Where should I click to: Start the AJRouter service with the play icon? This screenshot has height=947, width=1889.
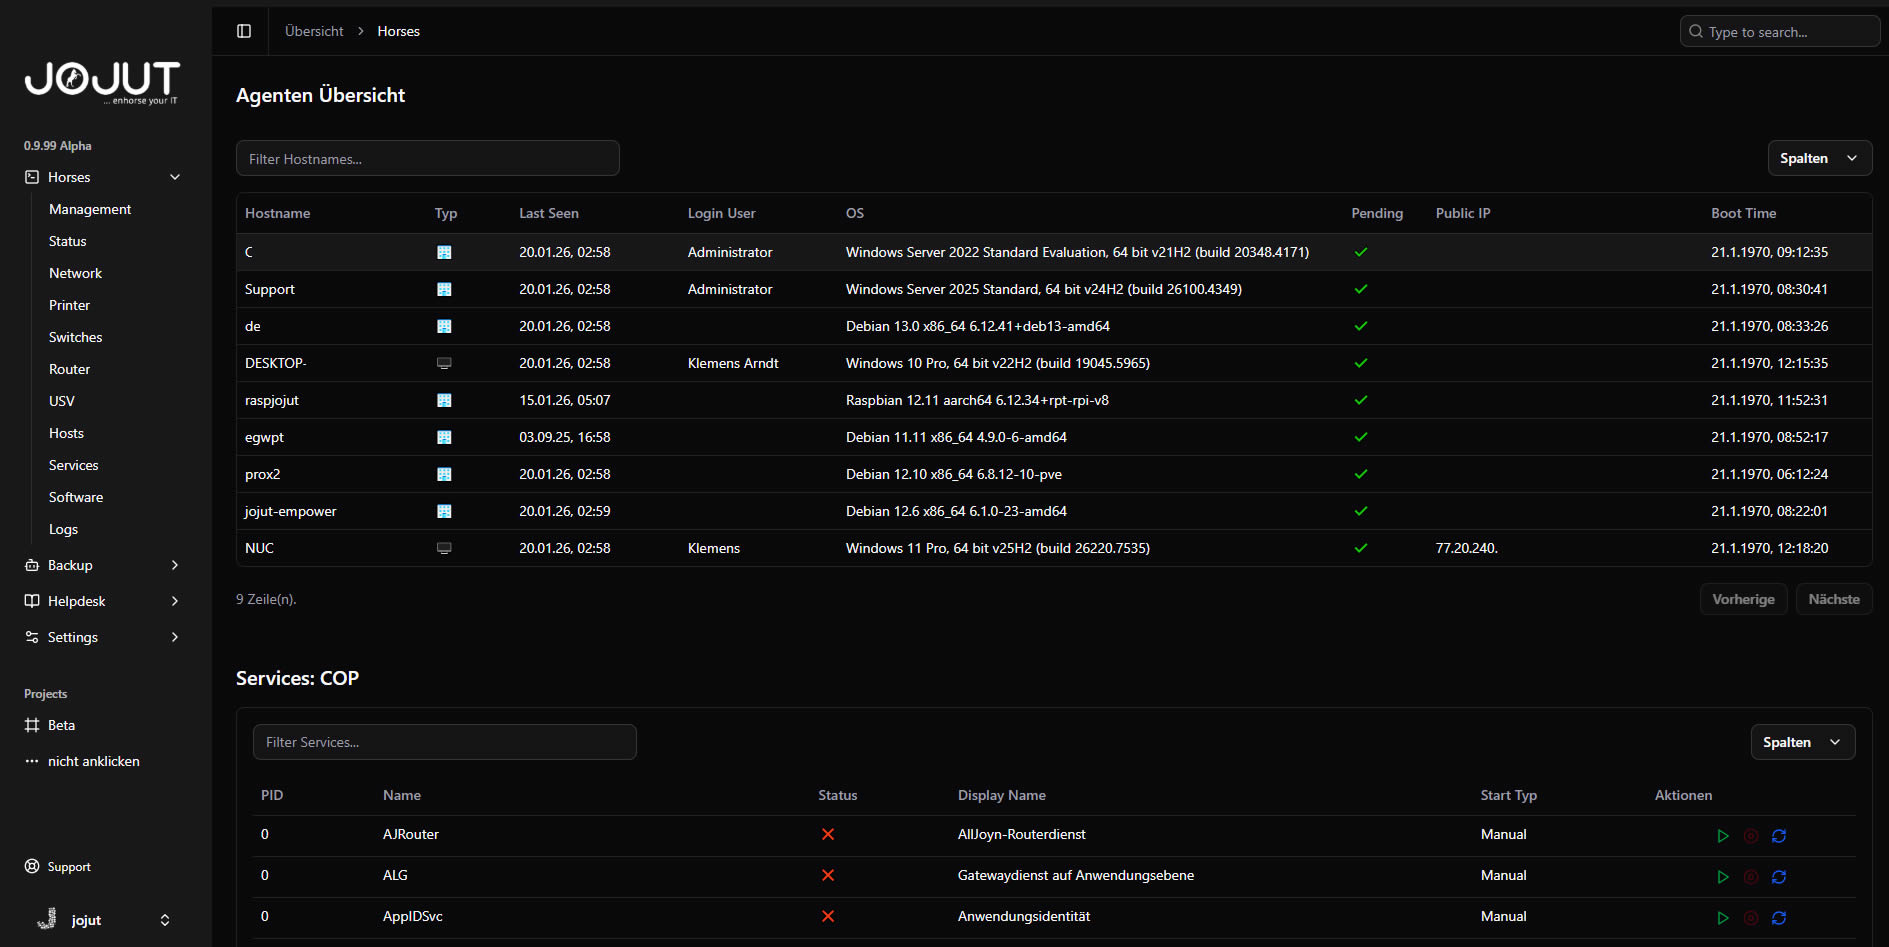click(x=1722, y=836)
